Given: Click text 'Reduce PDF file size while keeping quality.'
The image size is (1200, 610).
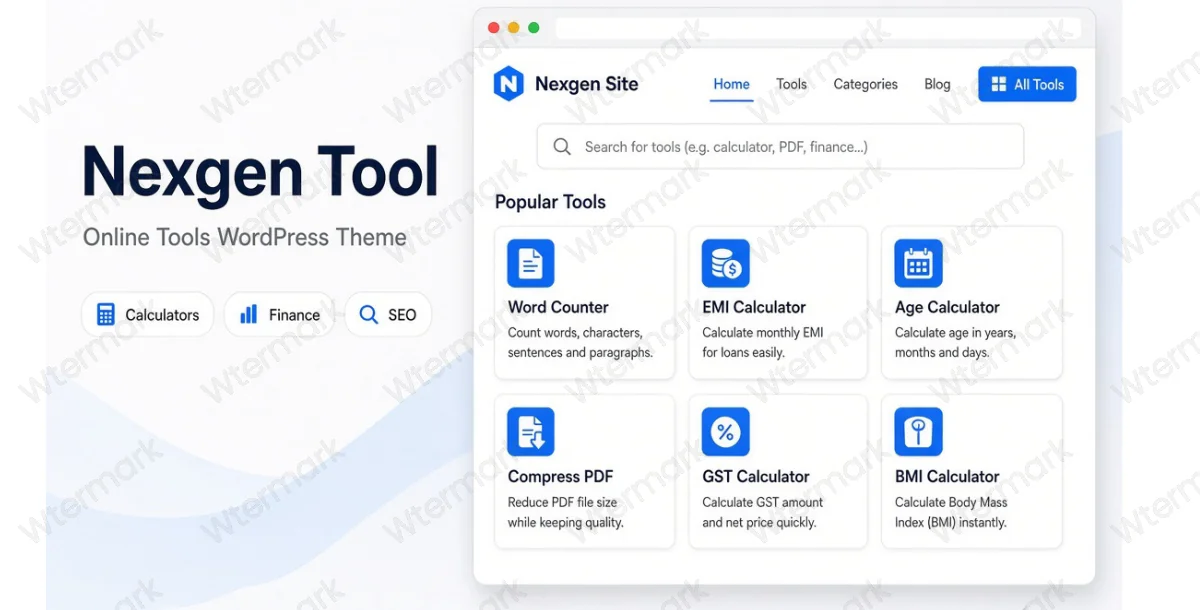Looking at the screenshot, I should 565,512.
